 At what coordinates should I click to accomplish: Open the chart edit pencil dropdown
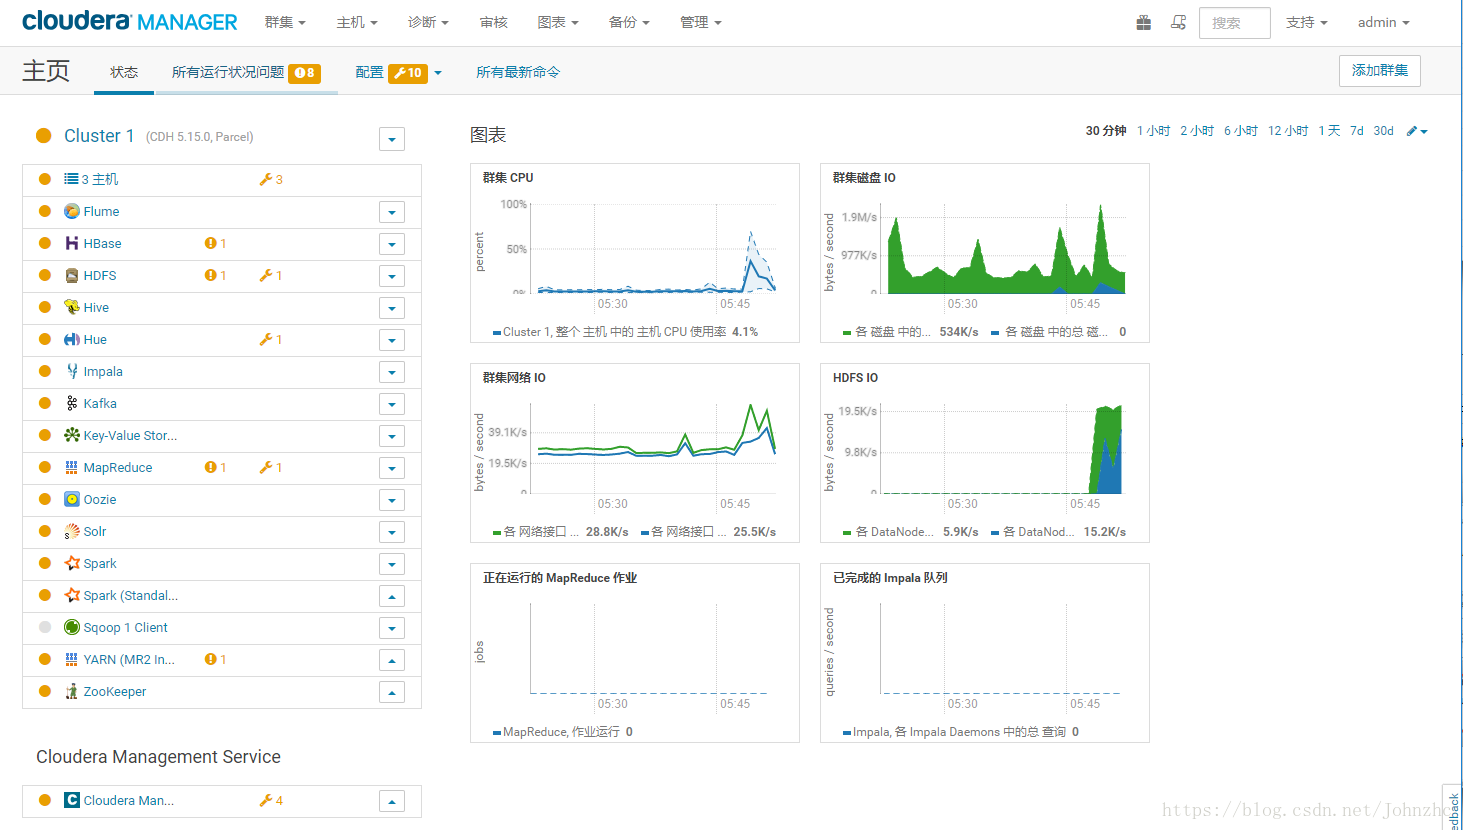1417,131
